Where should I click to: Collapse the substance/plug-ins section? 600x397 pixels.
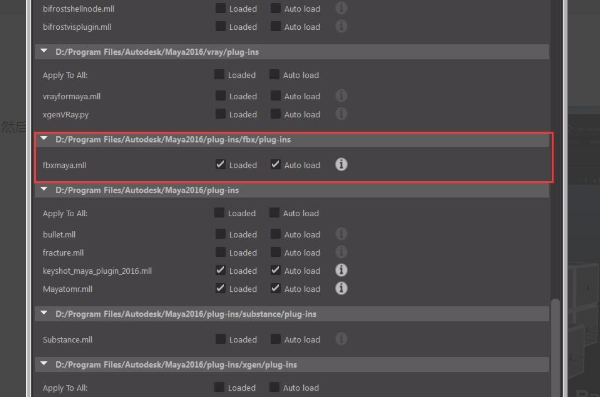click(44, 313)
